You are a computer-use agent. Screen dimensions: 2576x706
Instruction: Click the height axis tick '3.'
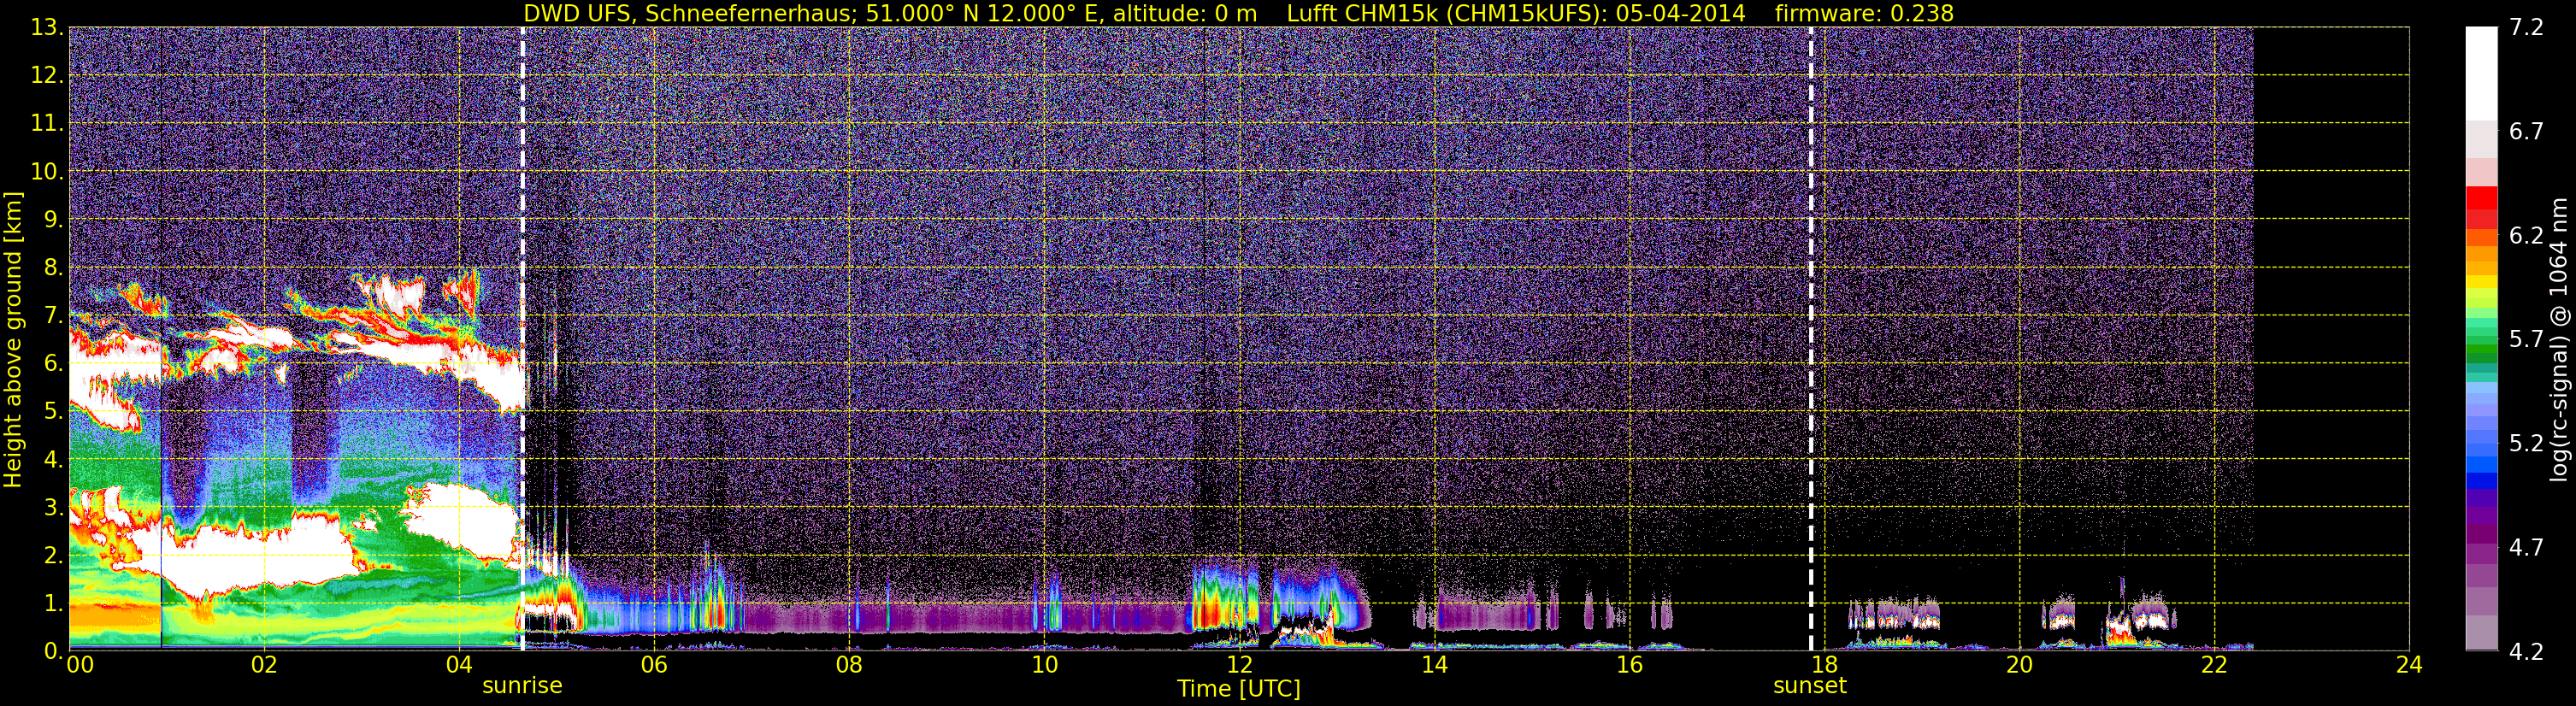click(52, 507)
